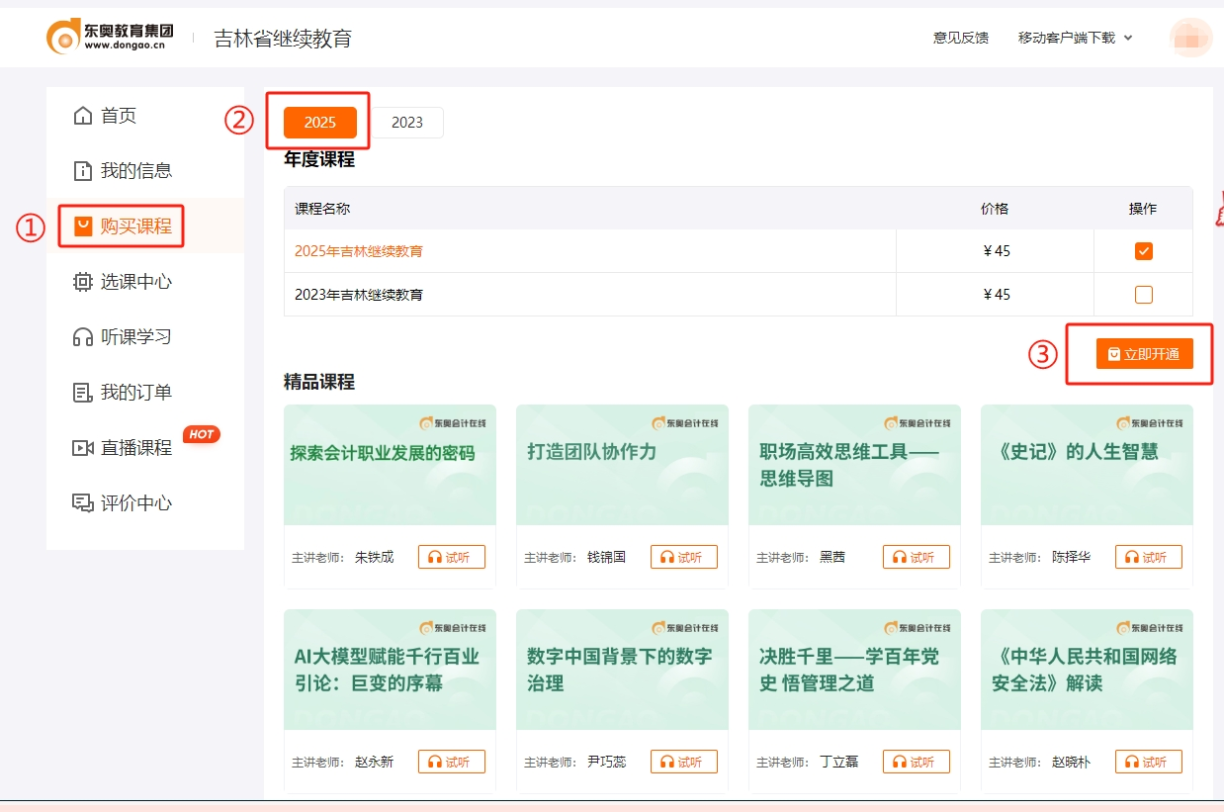Screen dimensions: 1224x812
Task: Open the 首页 sidebar icon
Action: (x=111, y=115)
